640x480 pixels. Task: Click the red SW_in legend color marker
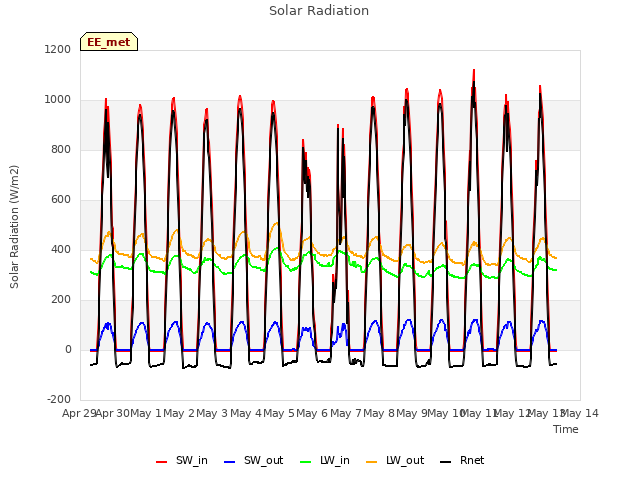coord(162,462)
